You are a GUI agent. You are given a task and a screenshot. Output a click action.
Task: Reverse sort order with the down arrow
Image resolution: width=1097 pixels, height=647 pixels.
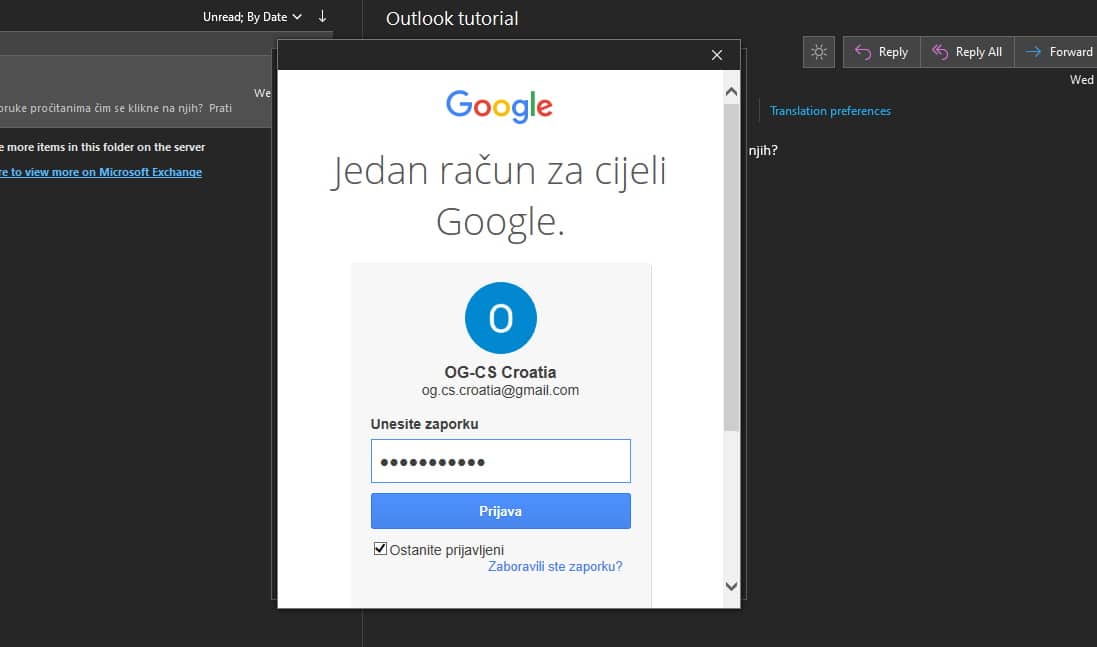click(322, 16)
